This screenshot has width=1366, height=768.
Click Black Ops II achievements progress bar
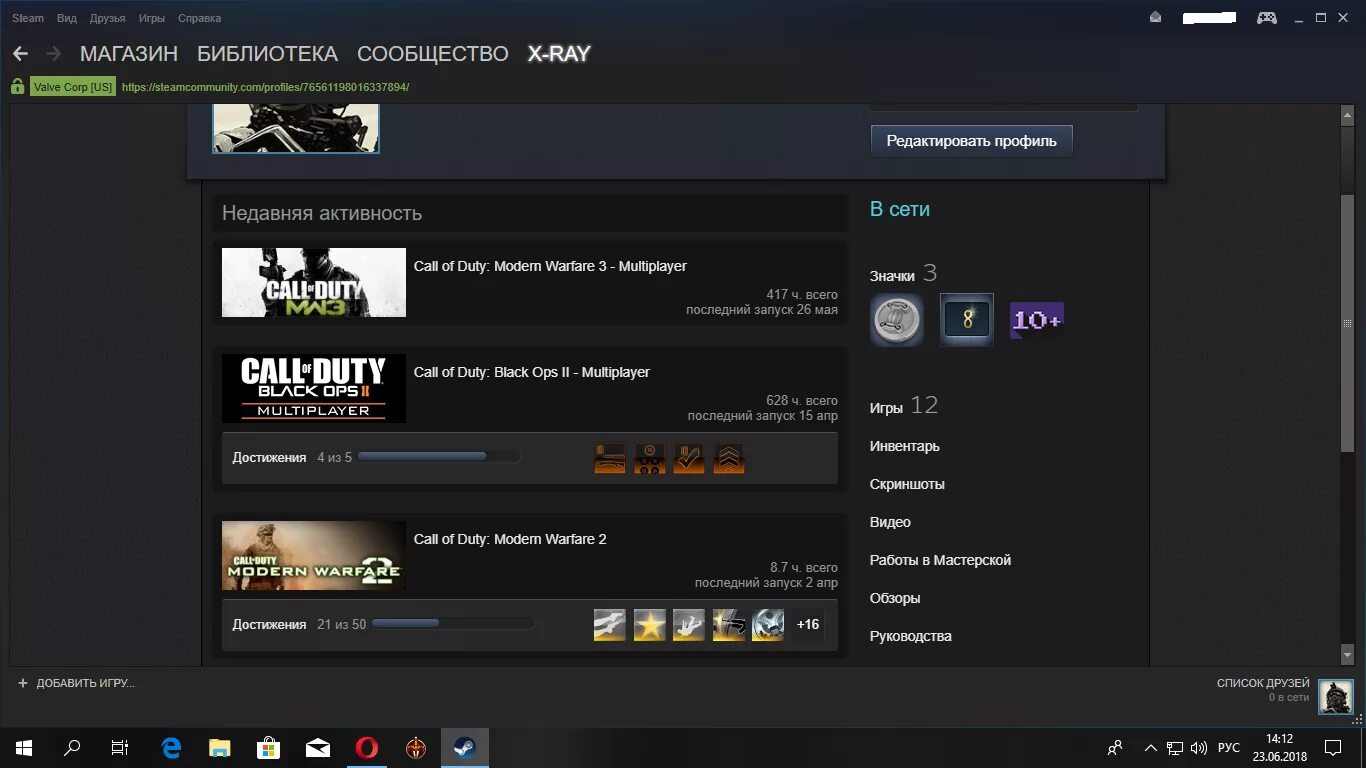click(x=439, y=457)
